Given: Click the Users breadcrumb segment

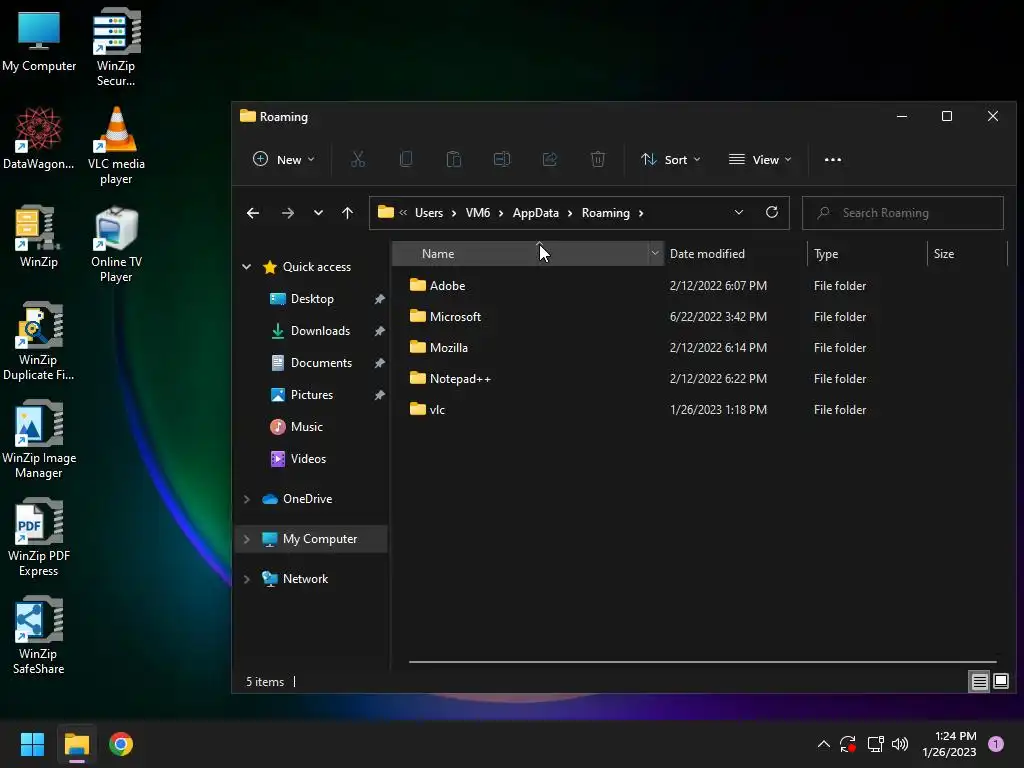Looking at the screenshot, I should [x=428, y=213].
